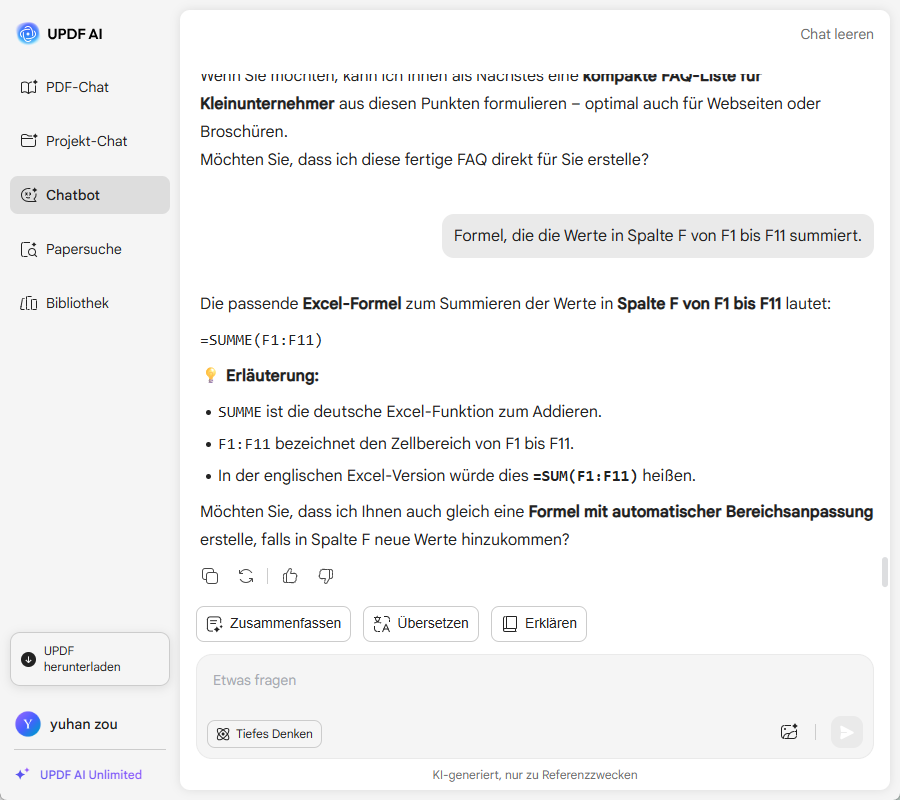
Task: Click the =SUM(F1:F11) English formula
Action: coord(585,476)
